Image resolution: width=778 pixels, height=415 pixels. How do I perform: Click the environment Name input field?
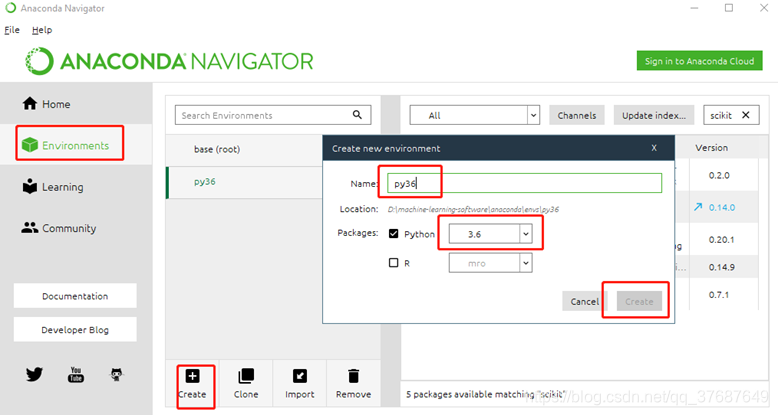tap(524, 183)
